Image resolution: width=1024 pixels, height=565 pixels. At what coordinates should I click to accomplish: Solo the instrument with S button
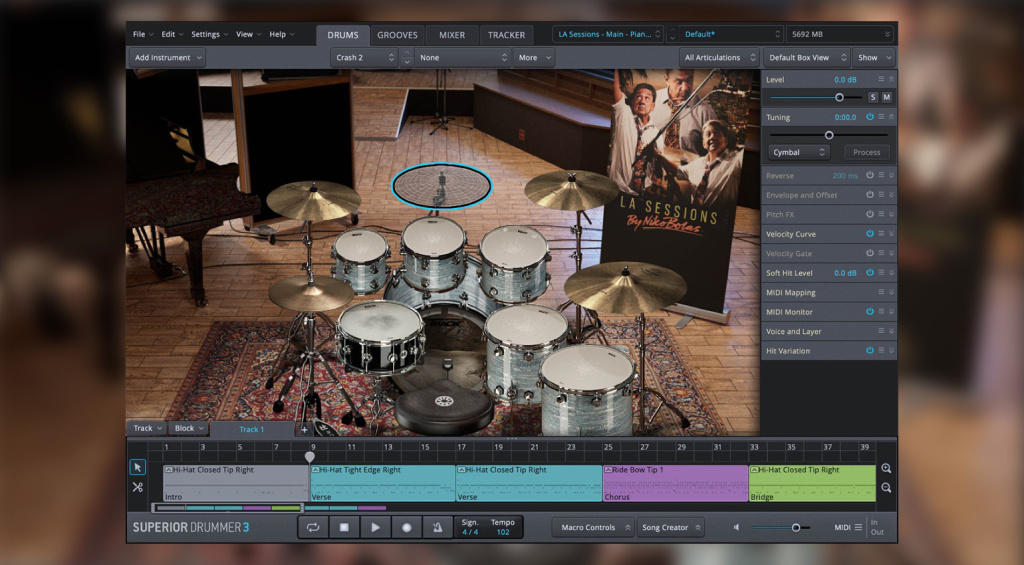click(872, 97)
